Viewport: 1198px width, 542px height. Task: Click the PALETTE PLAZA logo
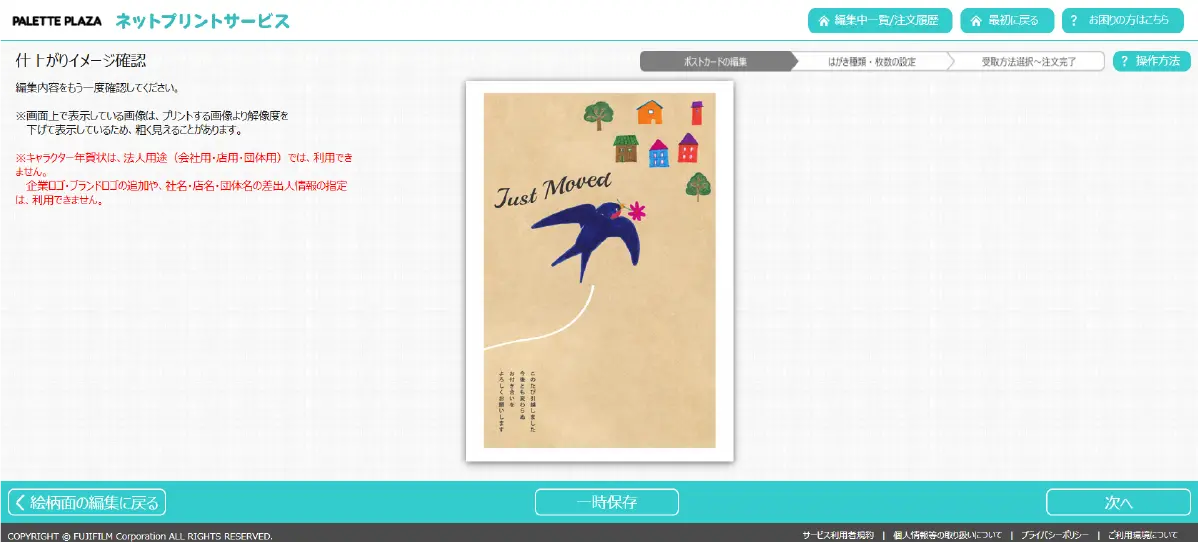tap(56, 21)
